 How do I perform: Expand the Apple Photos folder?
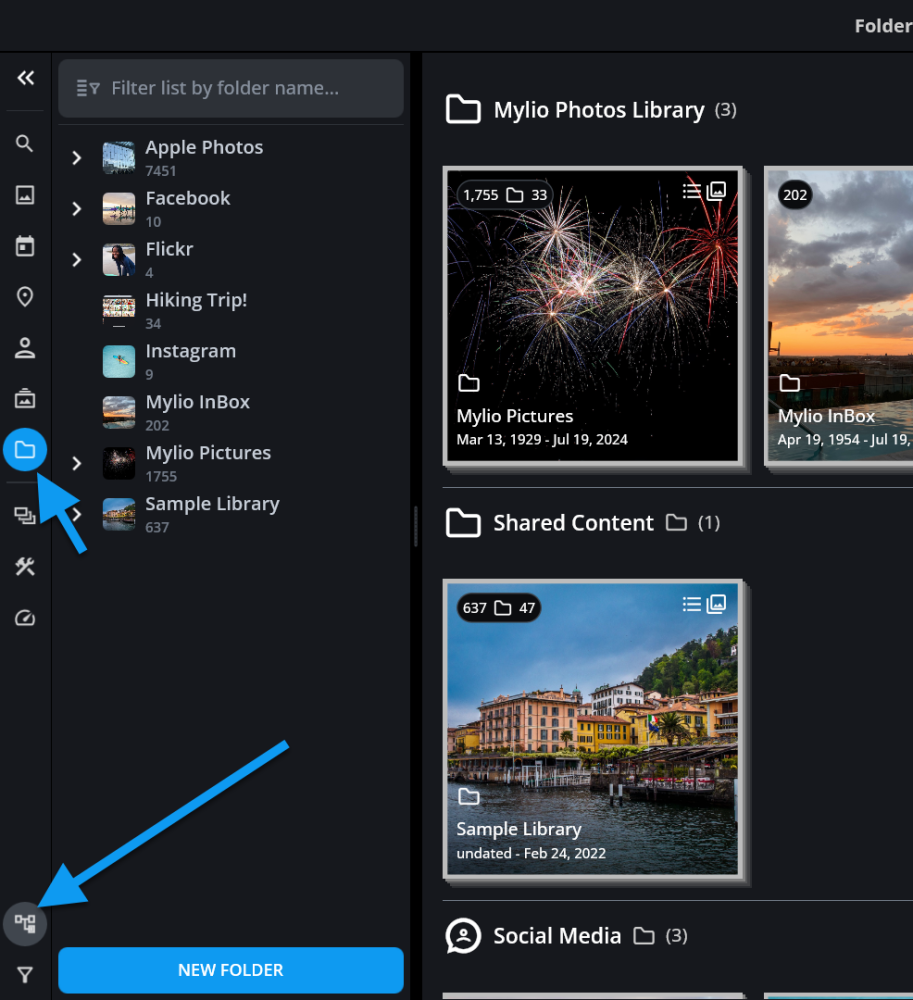[x=77, y=158]
